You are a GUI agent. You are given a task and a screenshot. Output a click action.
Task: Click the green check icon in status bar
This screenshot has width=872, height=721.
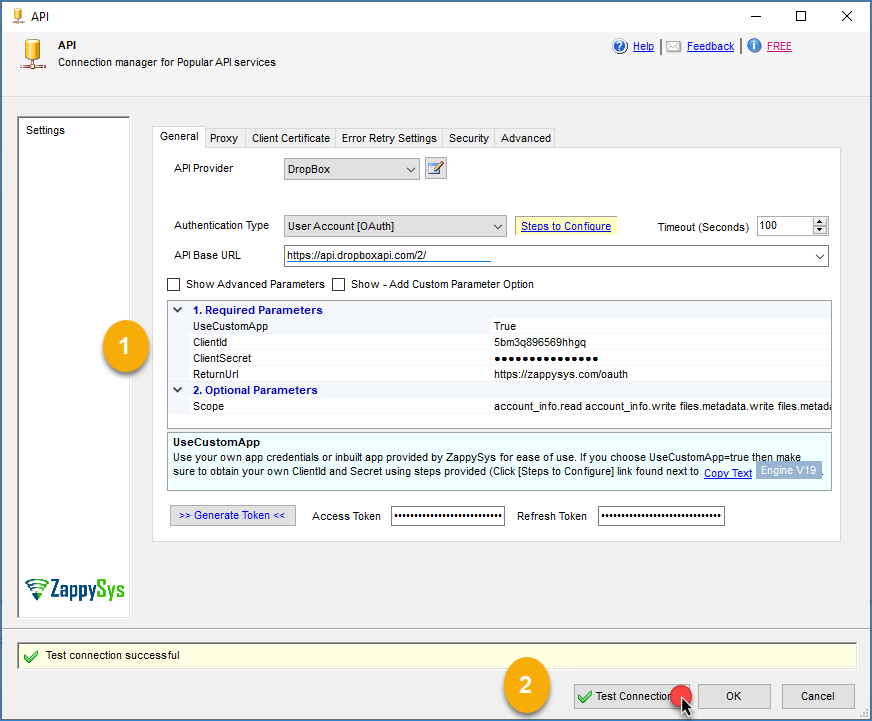tap(31, 656)
